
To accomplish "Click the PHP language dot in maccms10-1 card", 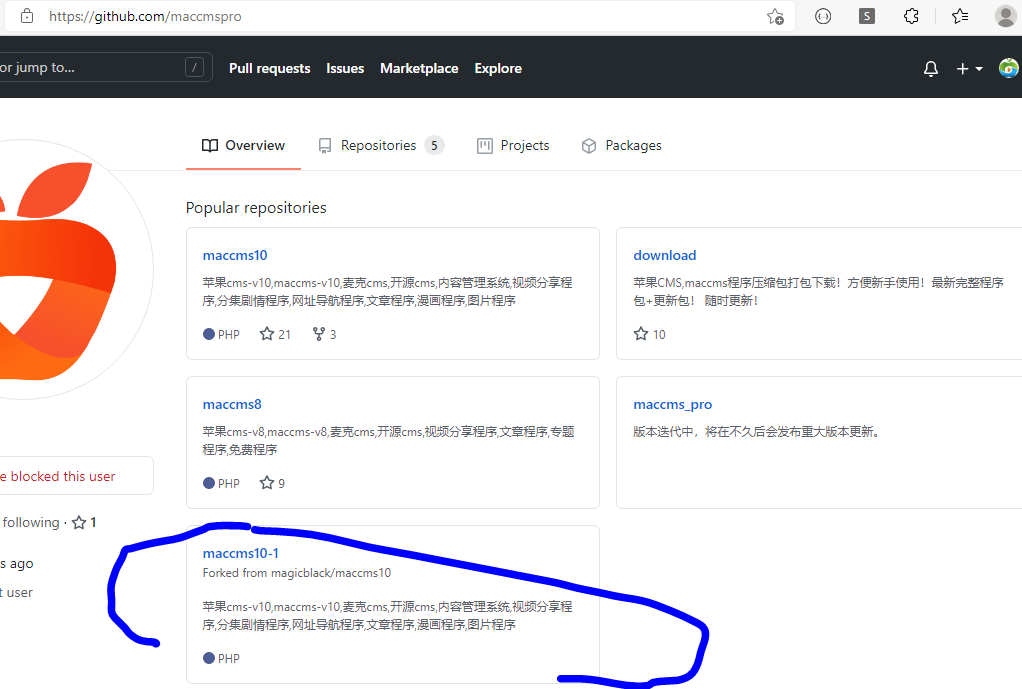I will (x=209, y=658).
